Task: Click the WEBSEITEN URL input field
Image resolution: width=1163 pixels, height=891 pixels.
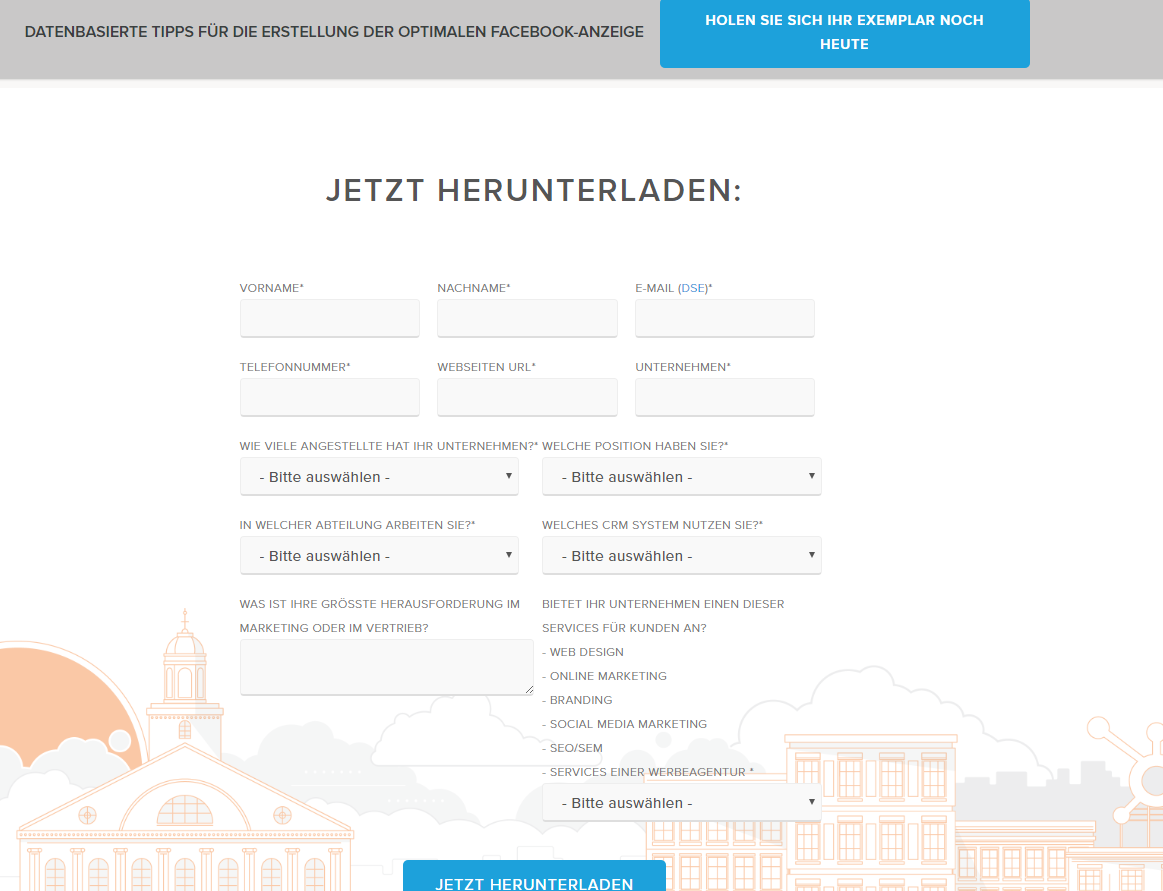Action: [527, 397]
